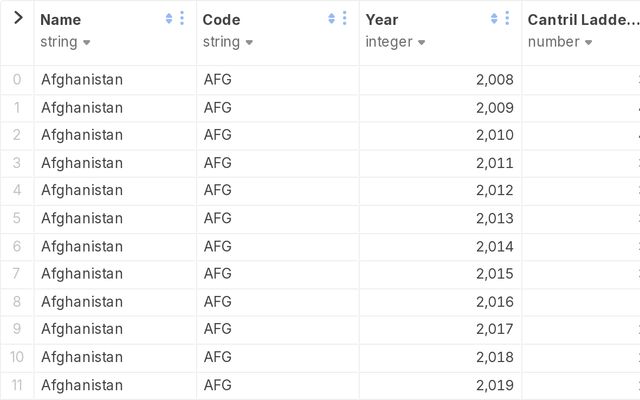The image size is (640, 400).
Task: Open Year column options menu
Action: pyautogui.click(x=507, y=18)
